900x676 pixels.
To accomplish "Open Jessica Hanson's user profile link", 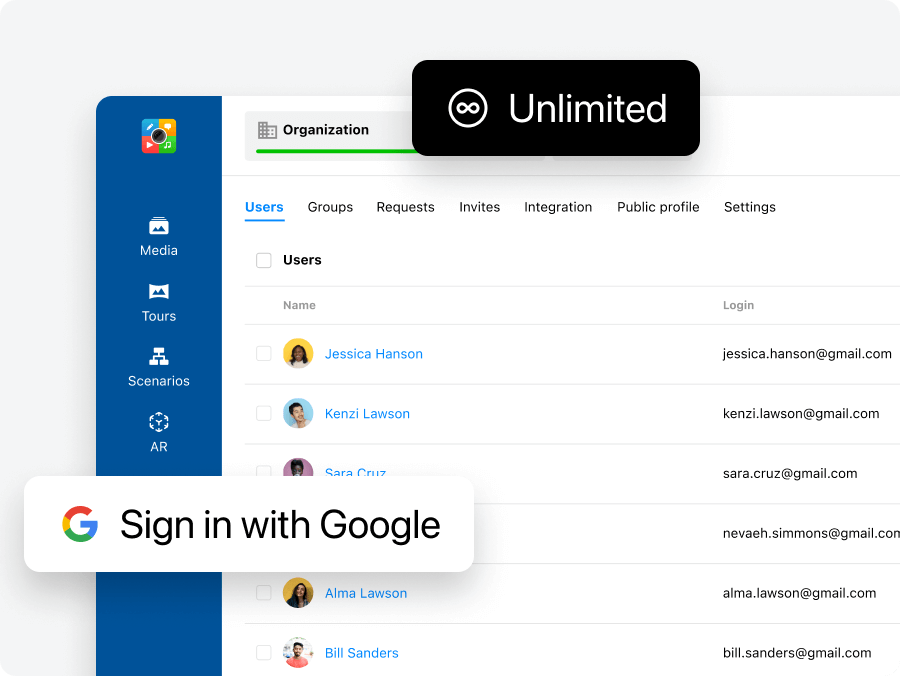I will click(x=374, y=354).
